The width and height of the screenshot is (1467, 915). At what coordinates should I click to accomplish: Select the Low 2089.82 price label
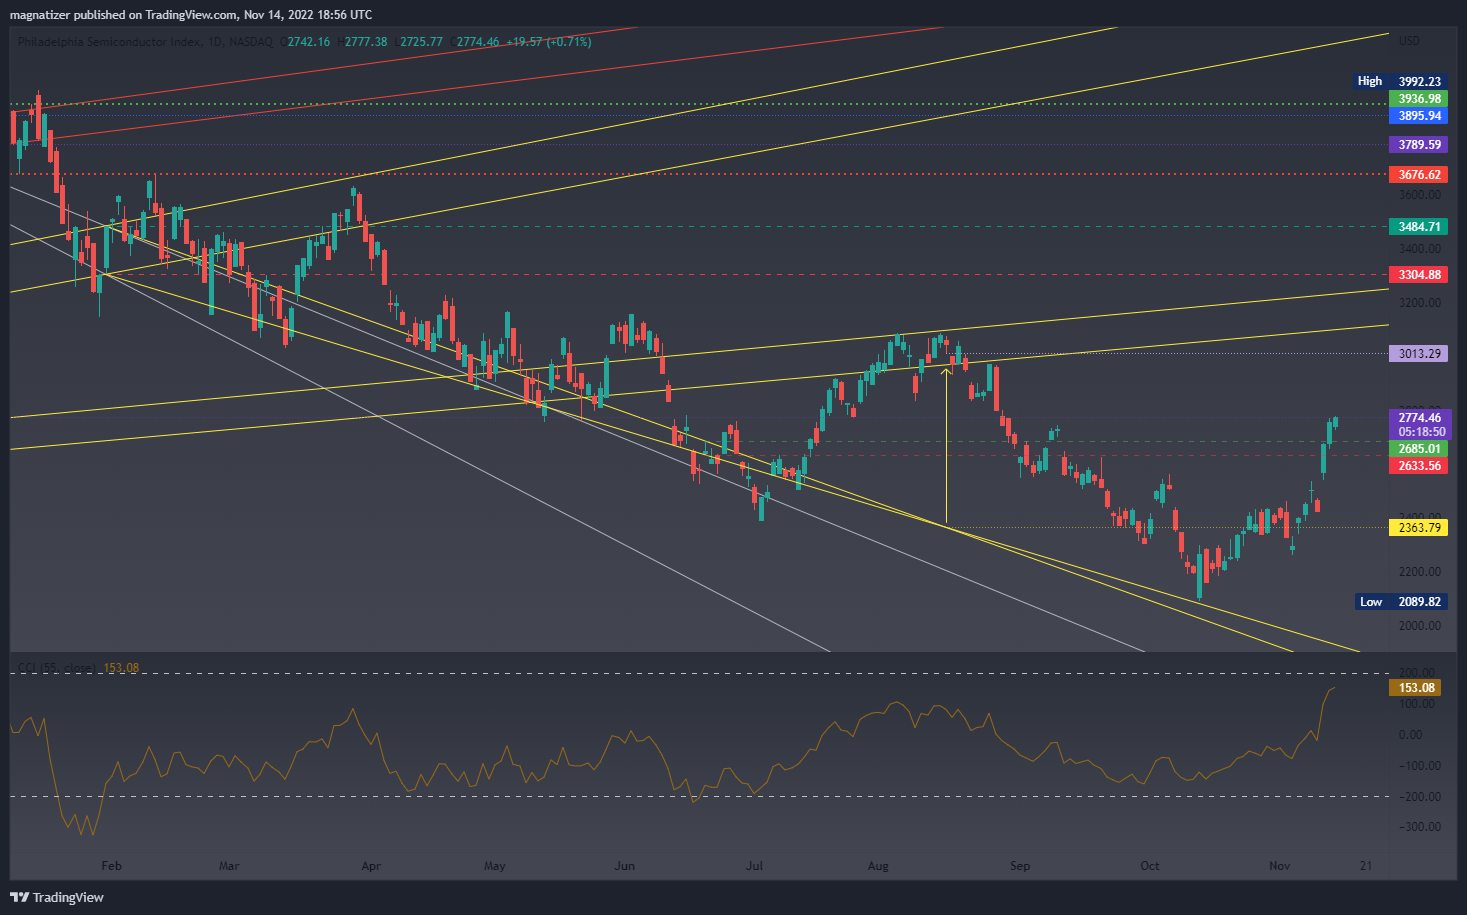coord(1401,601)
